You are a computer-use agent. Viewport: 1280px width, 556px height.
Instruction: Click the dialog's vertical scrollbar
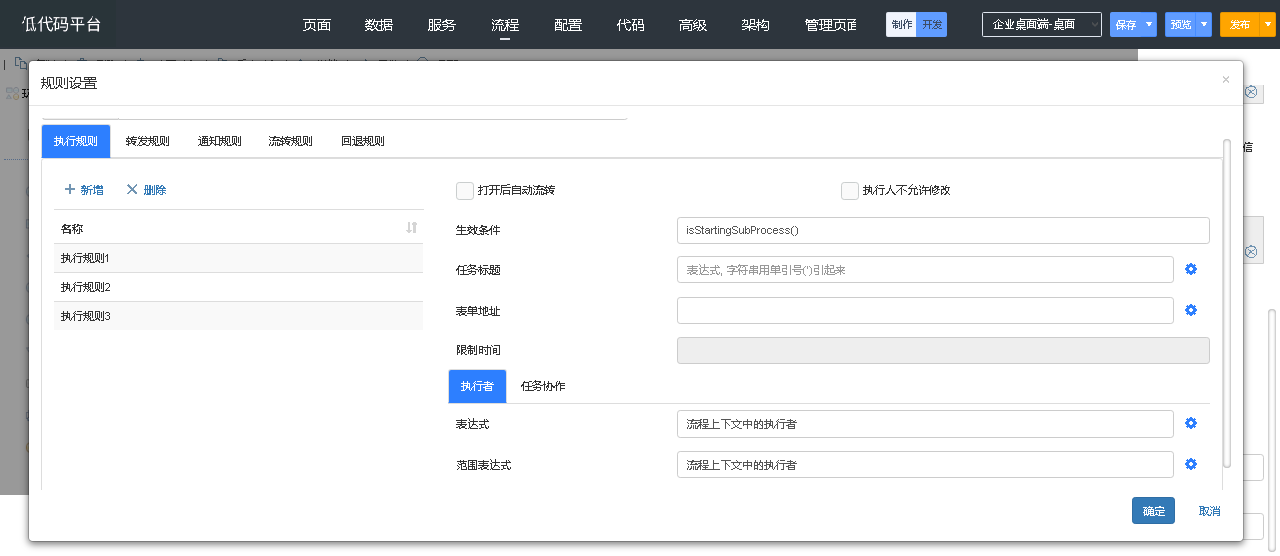pos(1227,300)
